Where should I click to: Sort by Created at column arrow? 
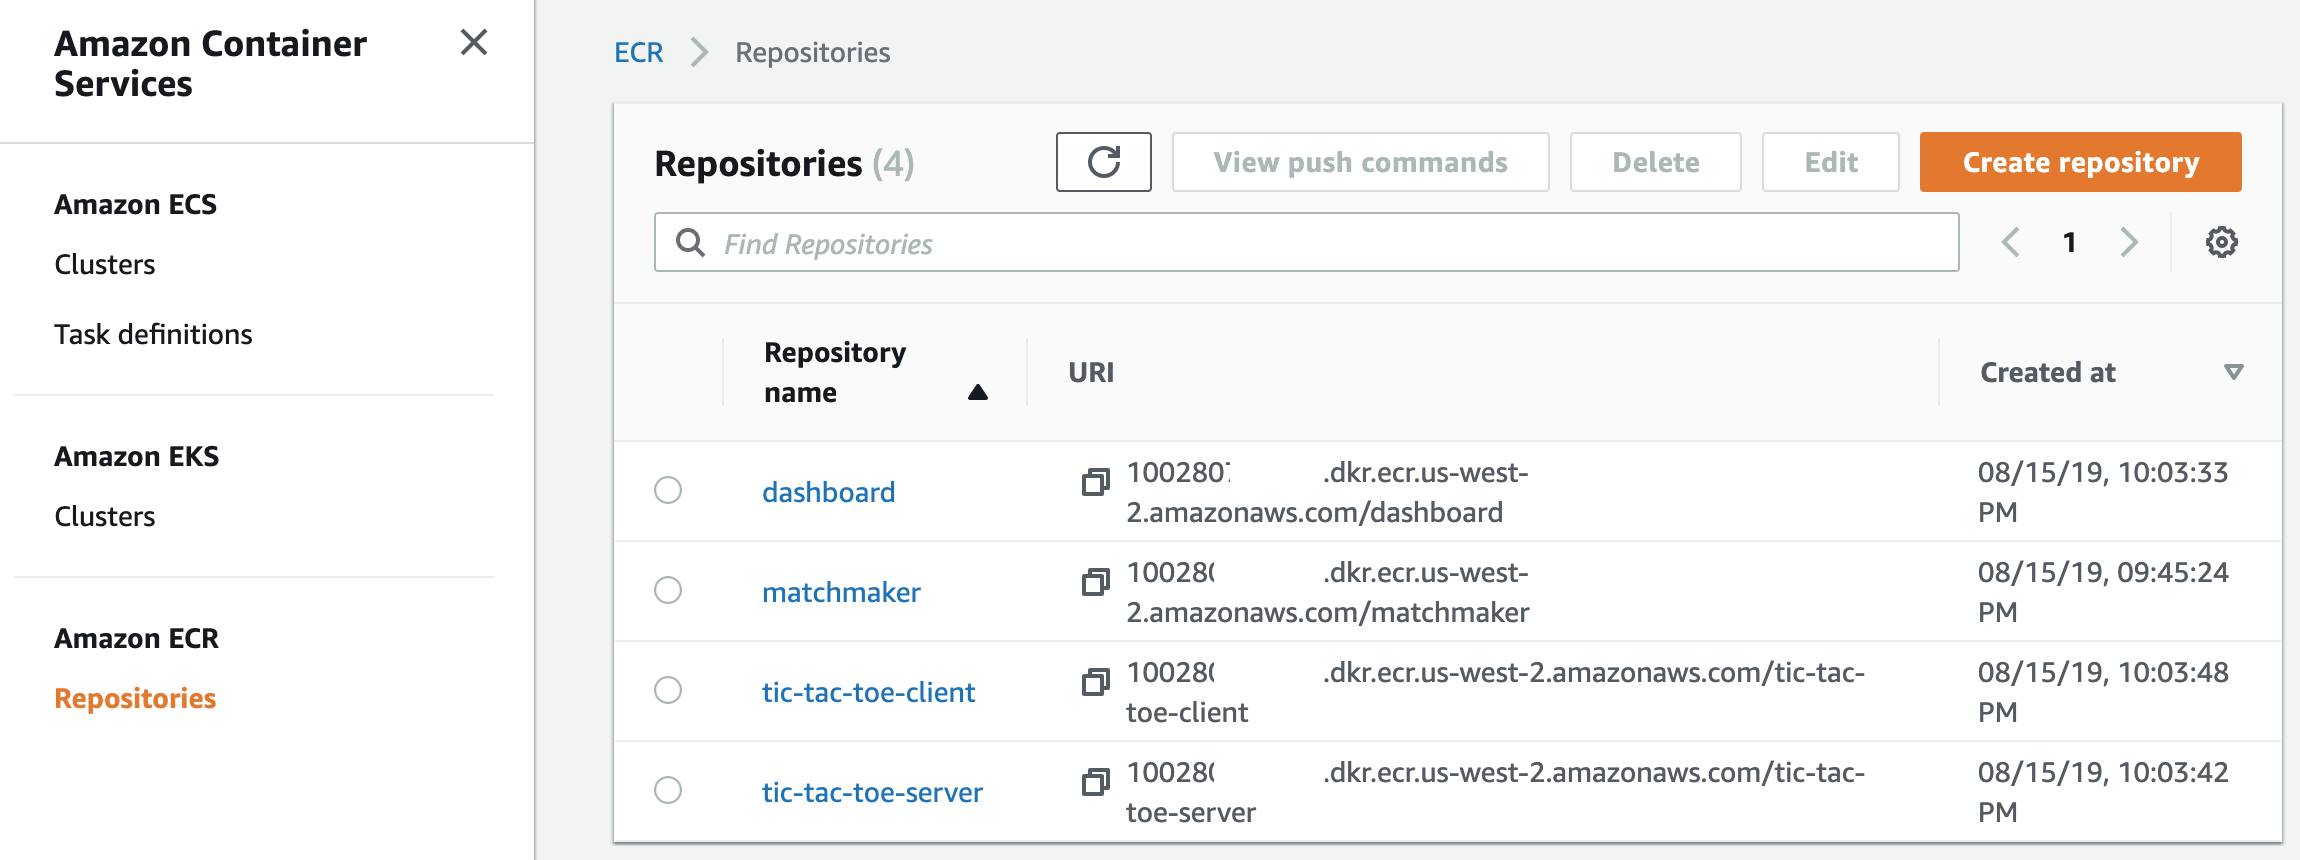pyautogui.click(x=2233, y=372)
